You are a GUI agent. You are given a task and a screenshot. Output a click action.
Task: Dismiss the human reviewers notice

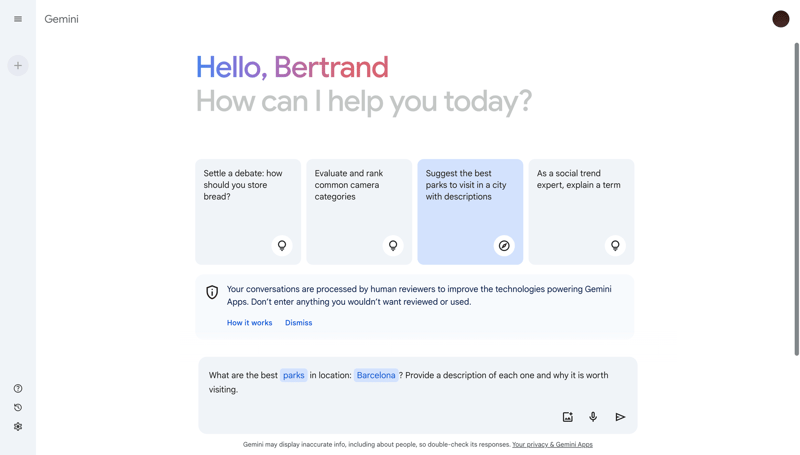(x=298, y=323)
